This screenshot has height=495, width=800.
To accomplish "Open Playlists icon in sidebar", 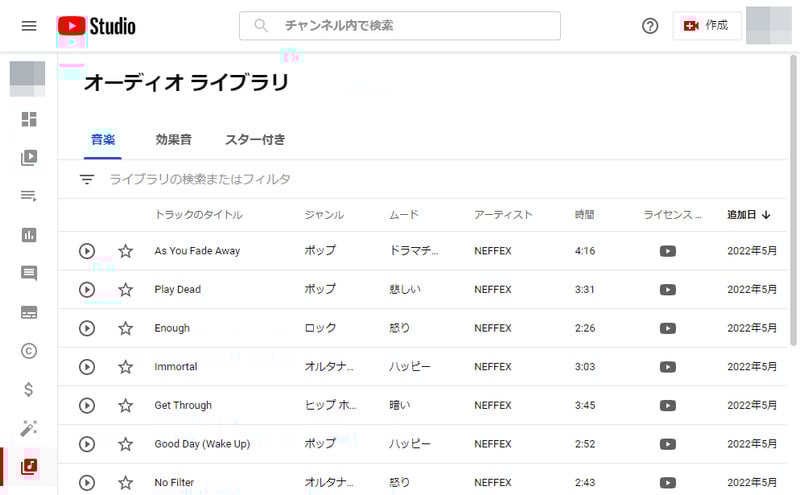I will click(x=29, y=196).
